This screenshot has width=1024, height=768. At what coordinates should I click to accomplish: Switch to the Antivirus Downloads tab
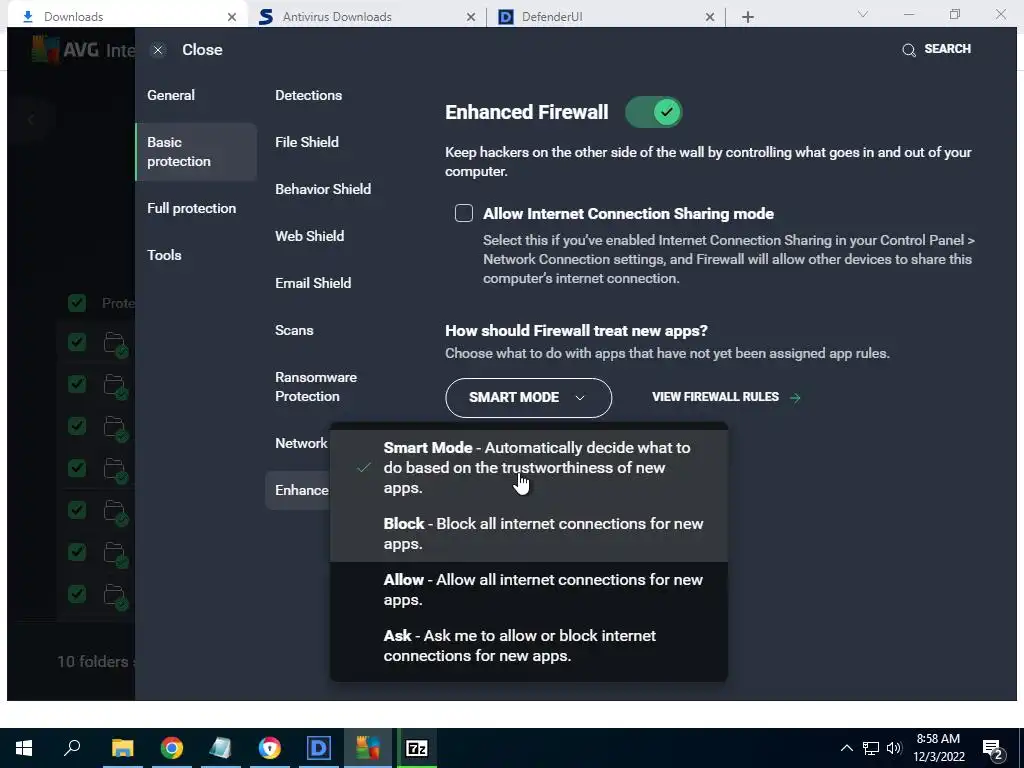[x=366, y=17]
